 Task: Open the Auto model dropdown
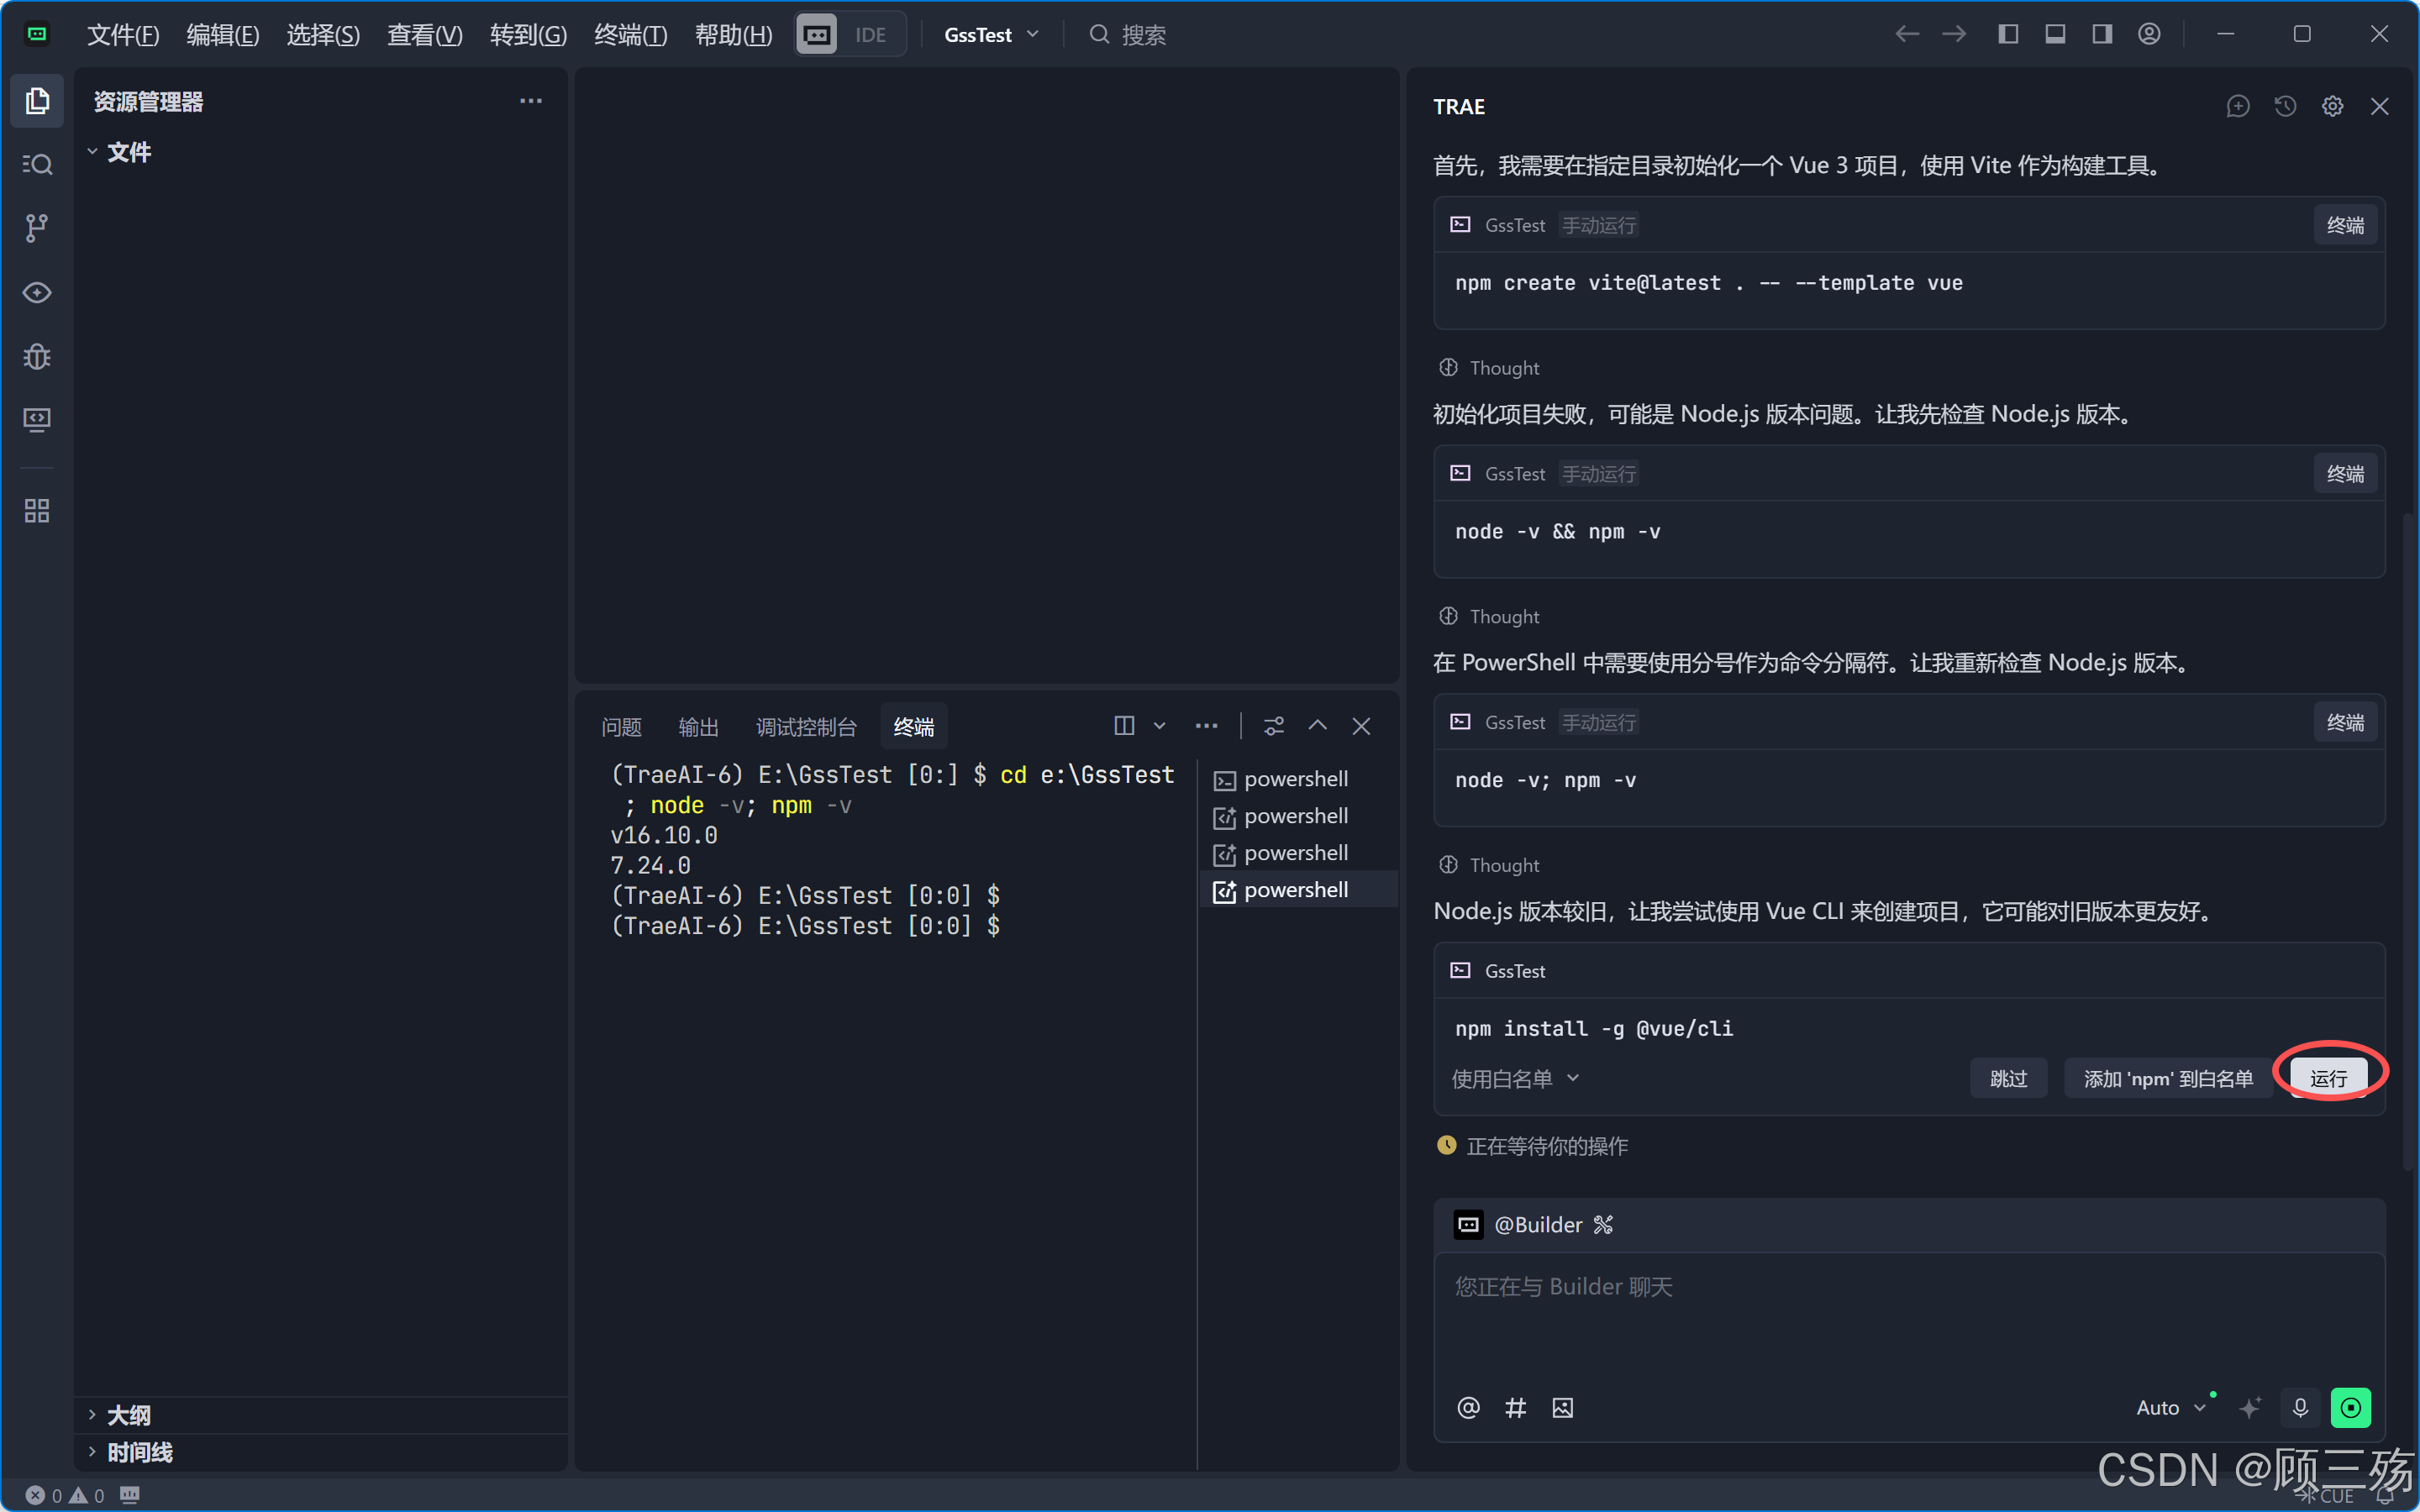tap(2170, 1408)
